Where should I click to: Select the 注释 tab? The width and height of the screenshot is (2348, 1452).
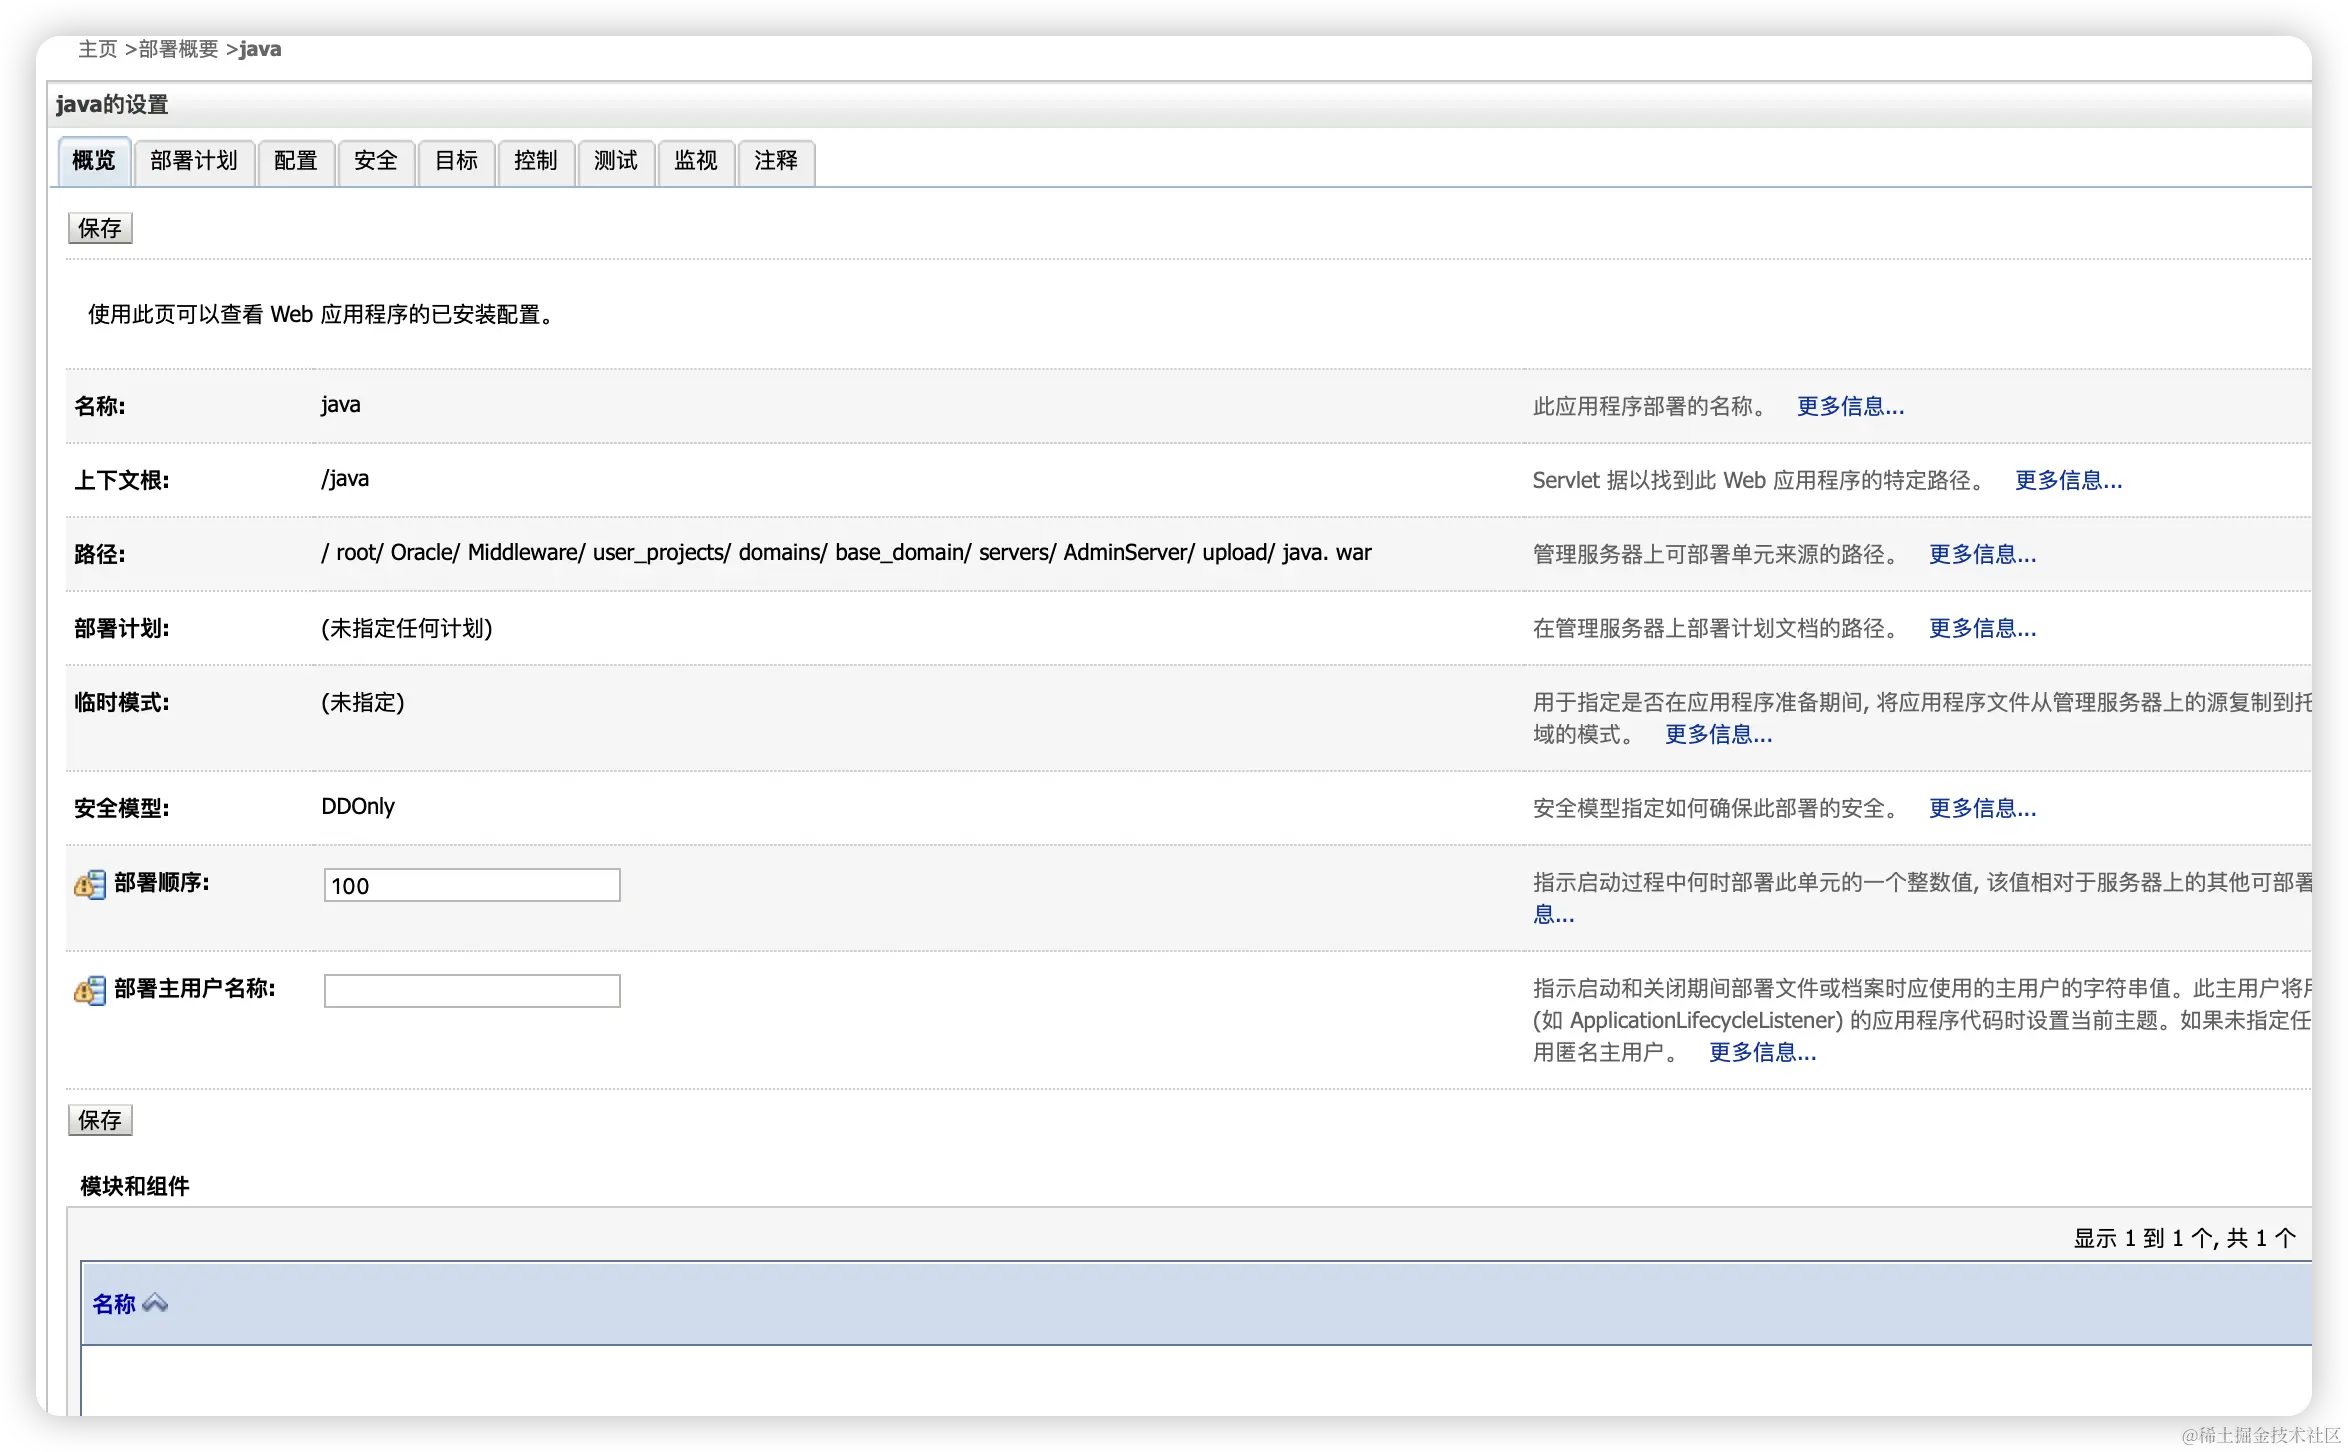click(x=776, y=161)
